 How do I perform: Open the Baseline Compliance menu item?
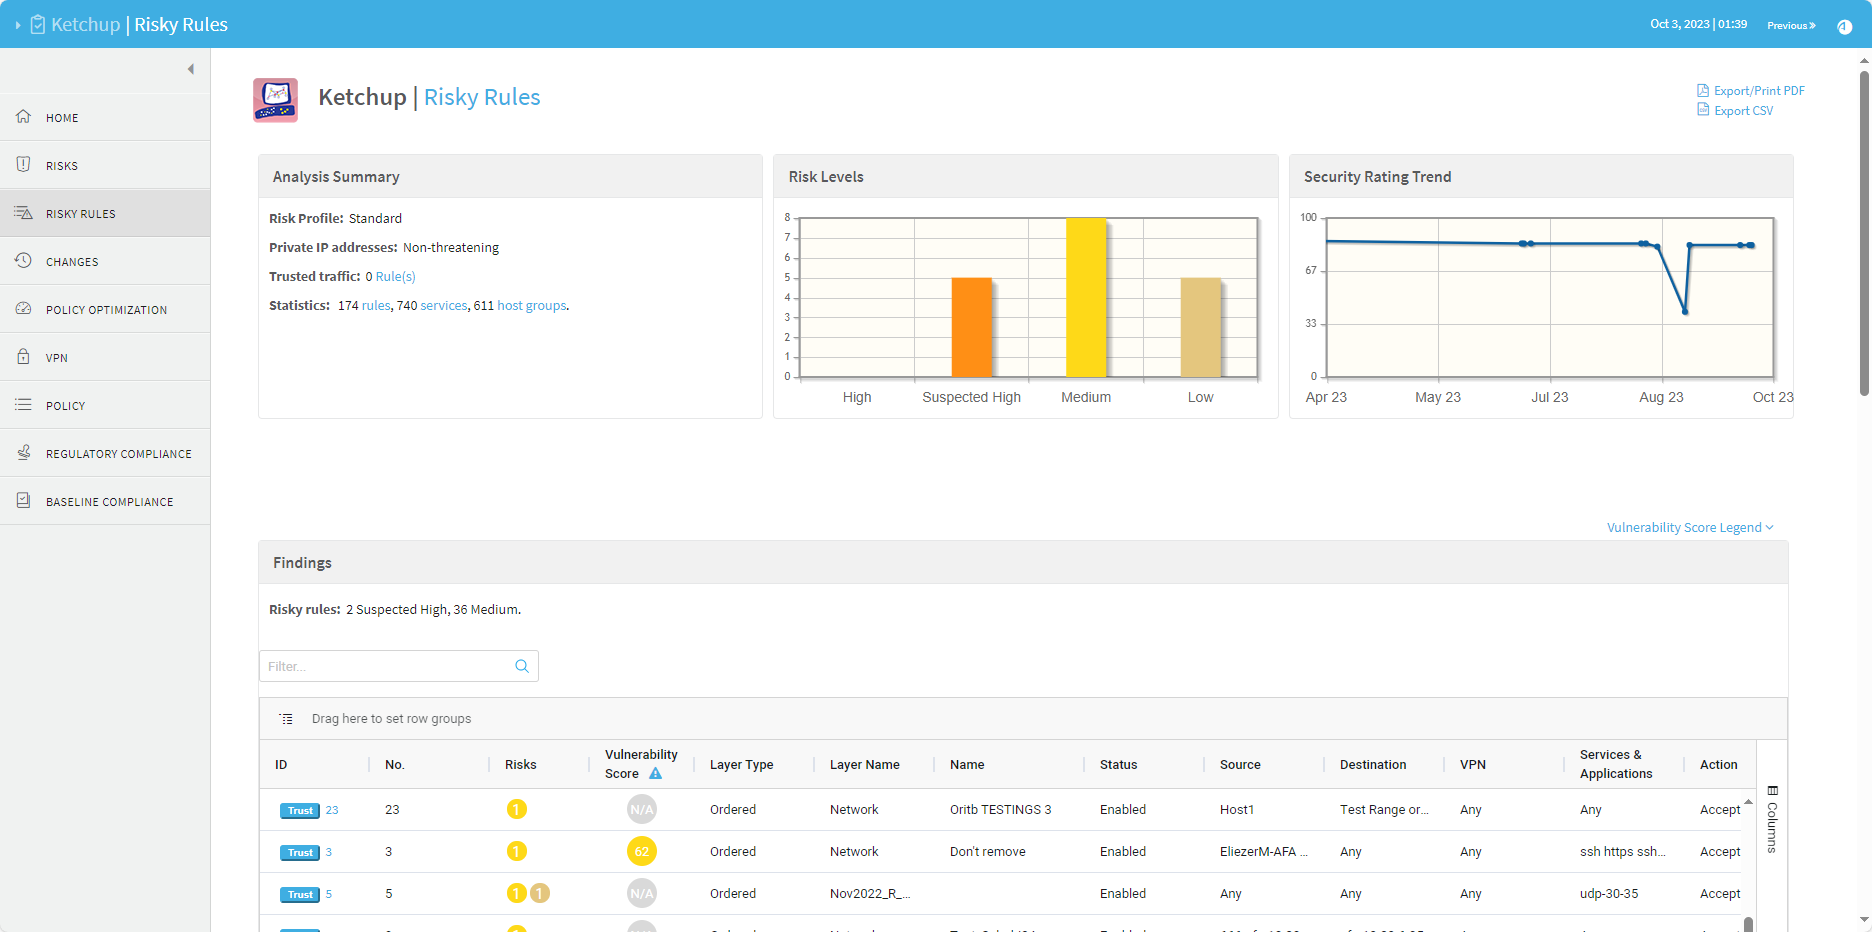(109, 502)
